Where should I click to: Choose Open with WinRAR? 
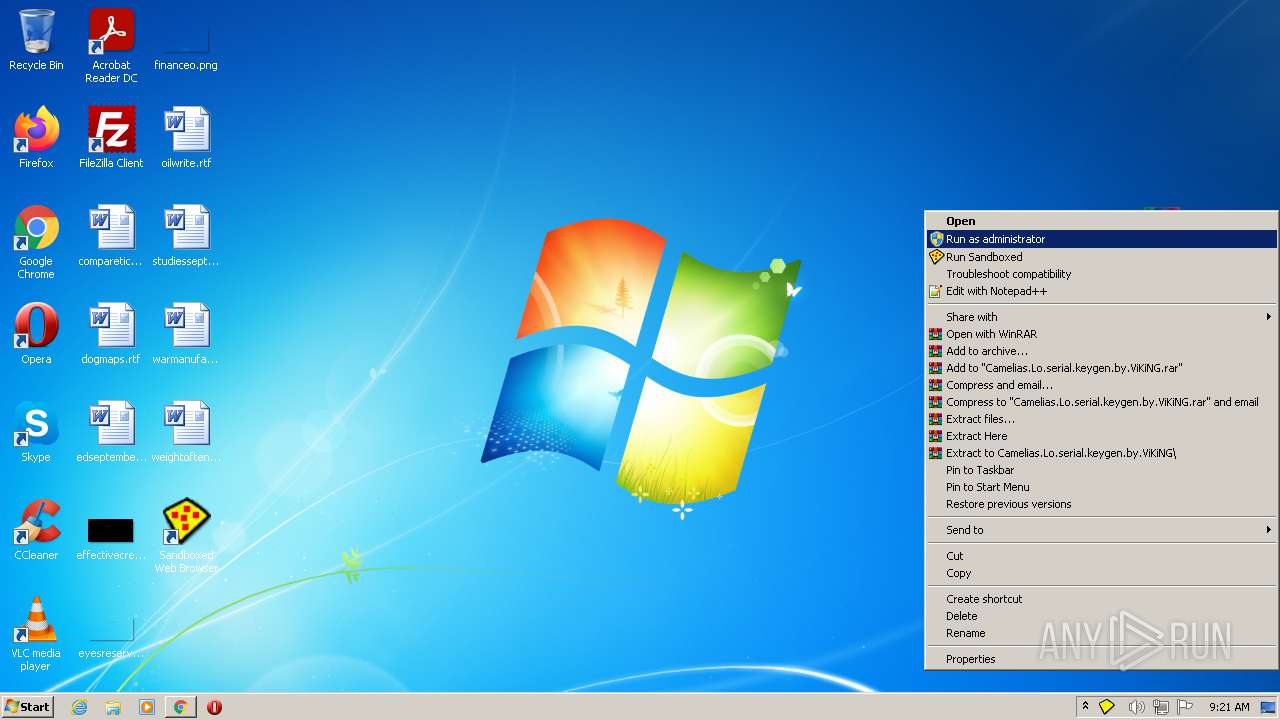point(1101,334)
